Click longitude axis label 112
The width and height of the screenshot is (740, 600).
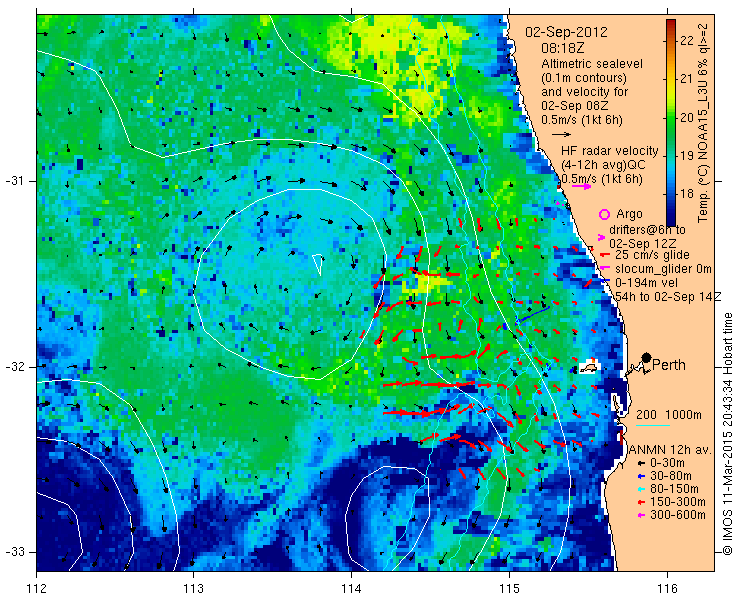pos(36,589)
